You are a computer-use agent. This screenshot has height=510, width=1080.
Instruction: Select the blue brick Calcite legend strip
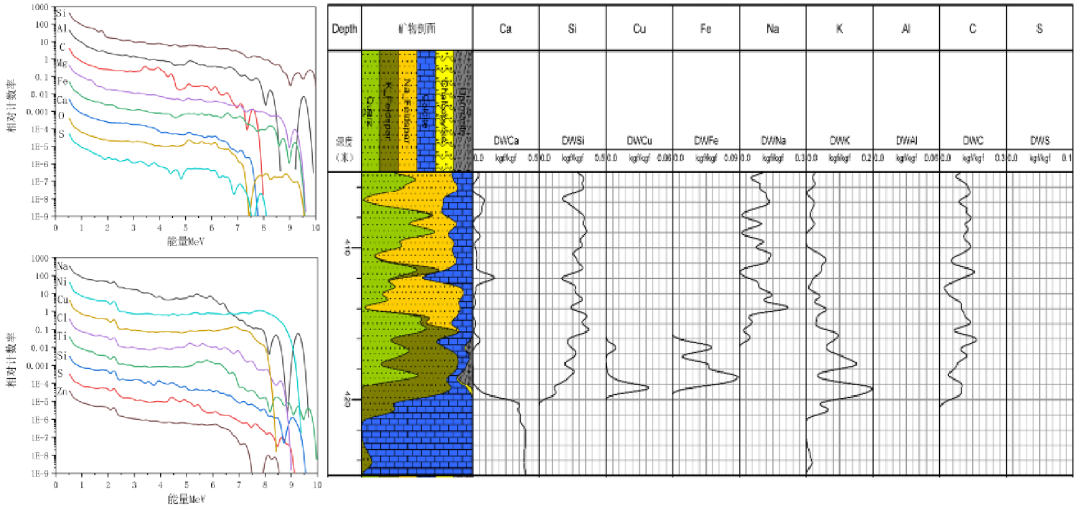[x=426, y=110]
